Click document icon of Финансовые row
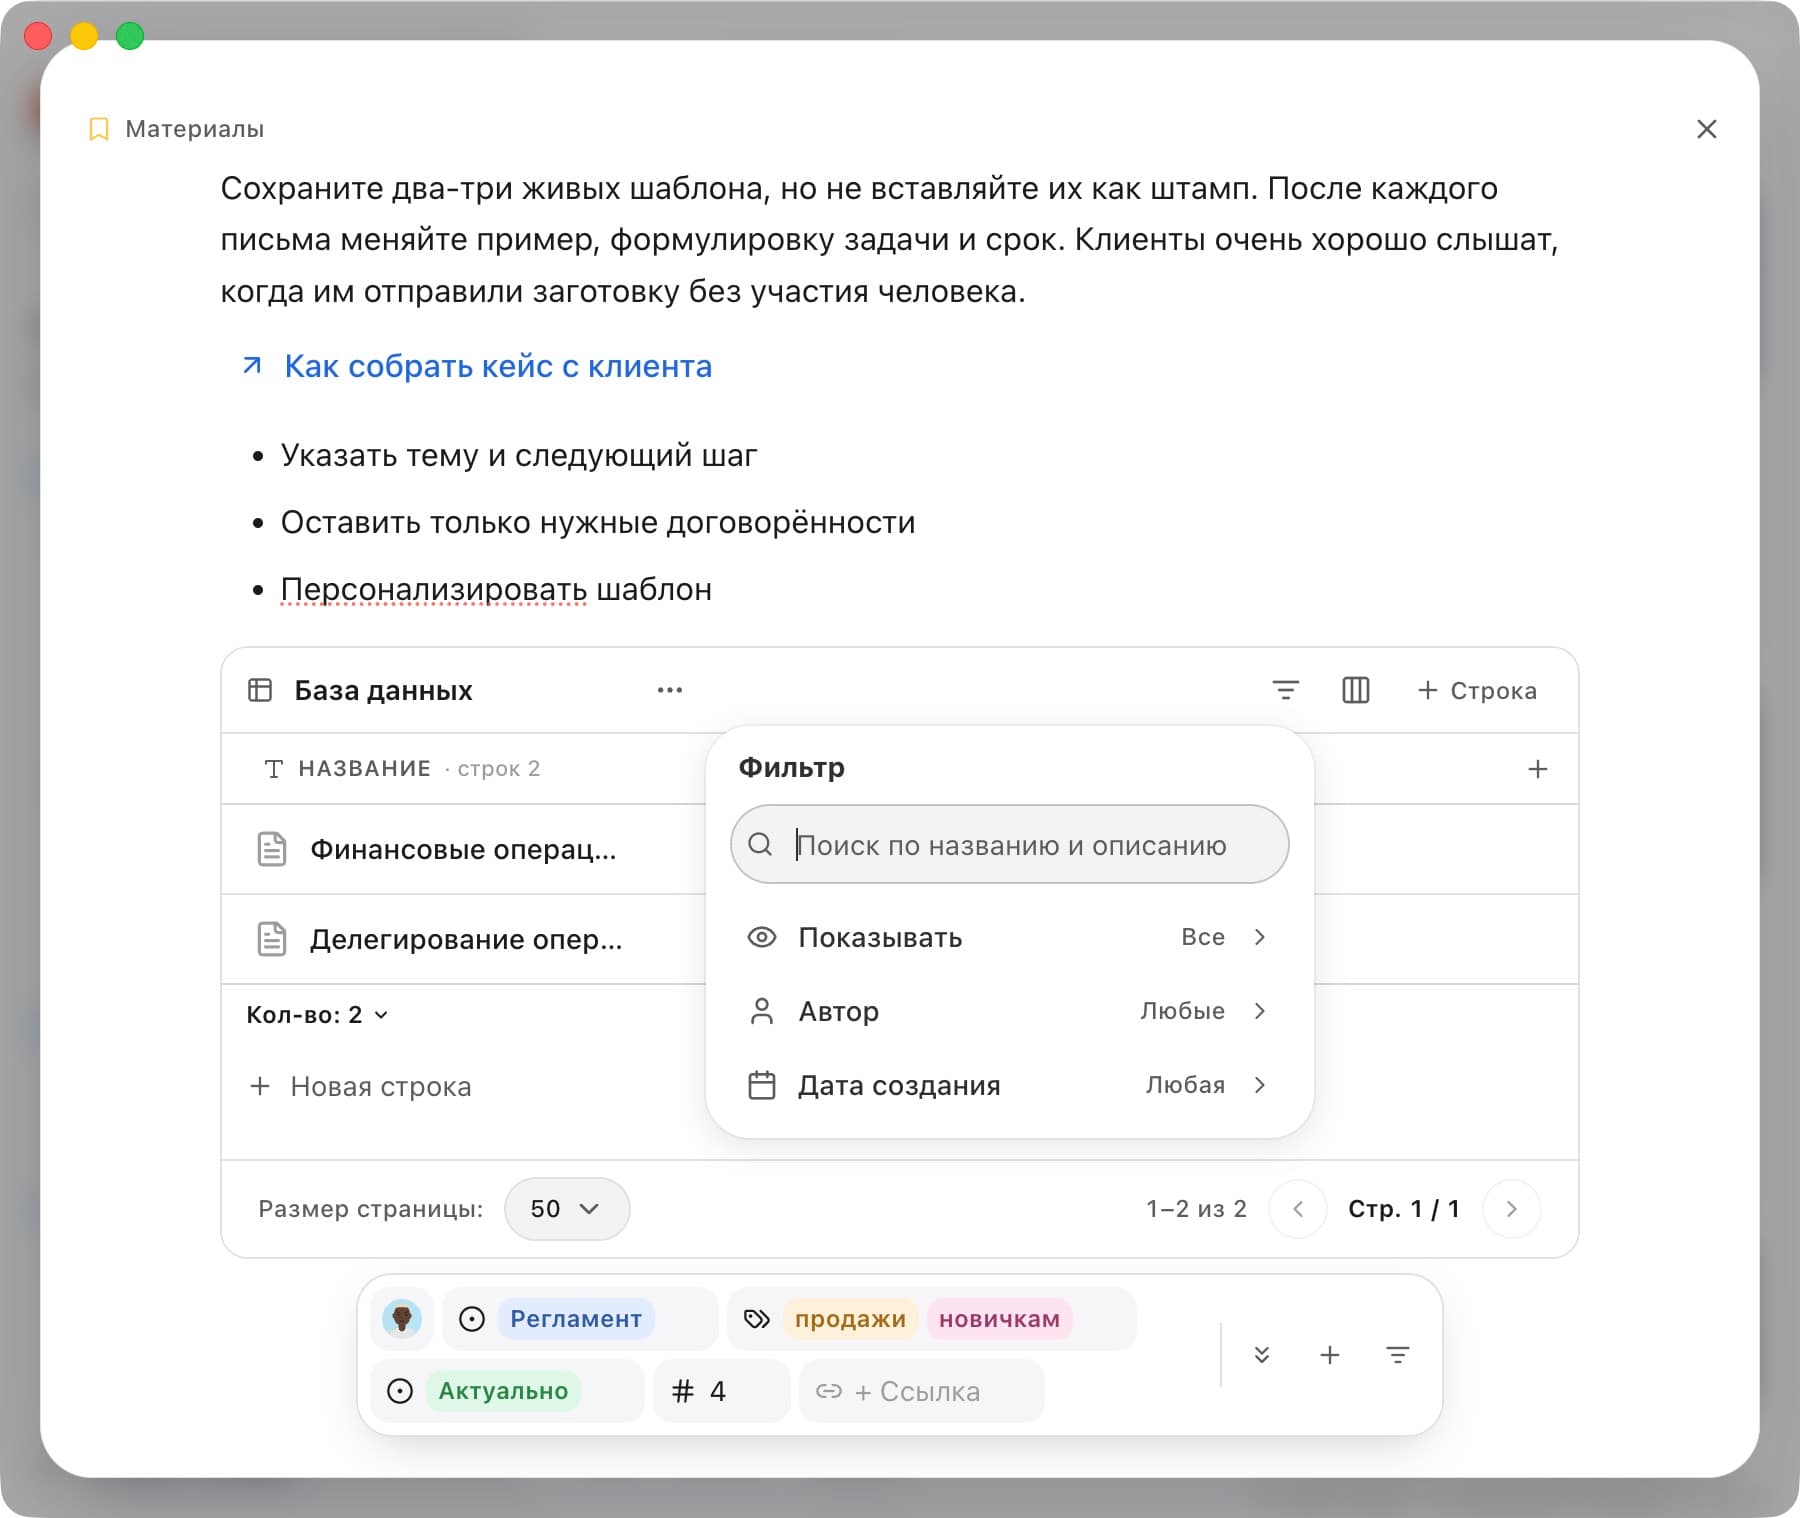 click(x=272, y=849)
